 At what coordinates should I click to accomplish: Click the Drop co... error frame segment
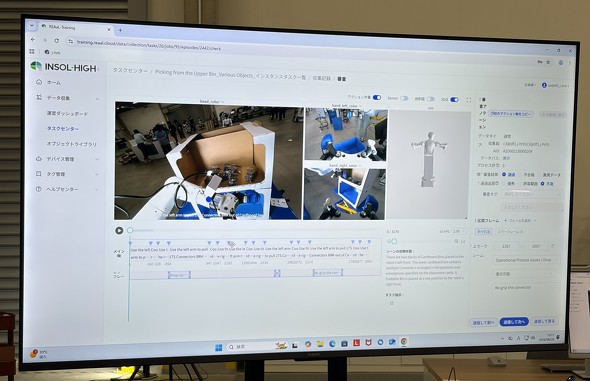coord(179,275)
